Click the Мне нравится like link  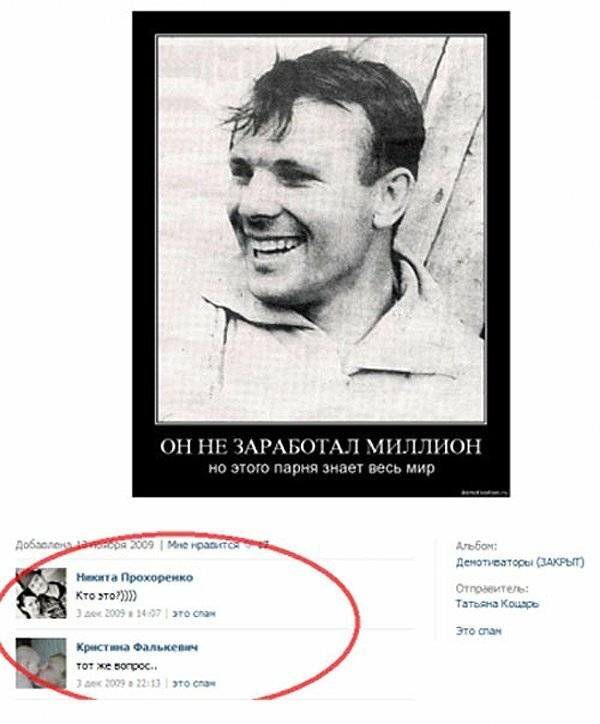(x=203, y=545)
